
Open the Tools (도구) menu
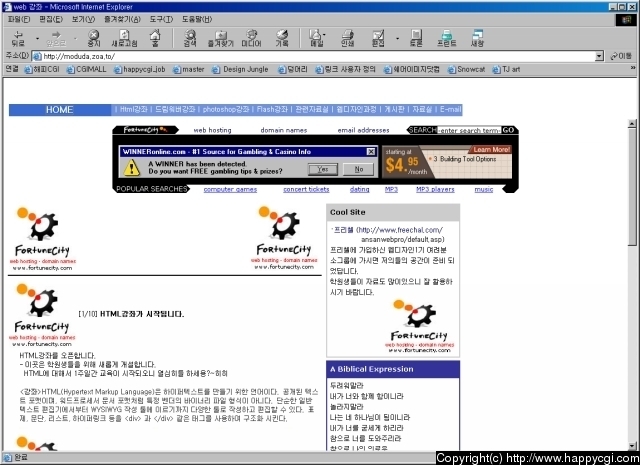(161, 19)
